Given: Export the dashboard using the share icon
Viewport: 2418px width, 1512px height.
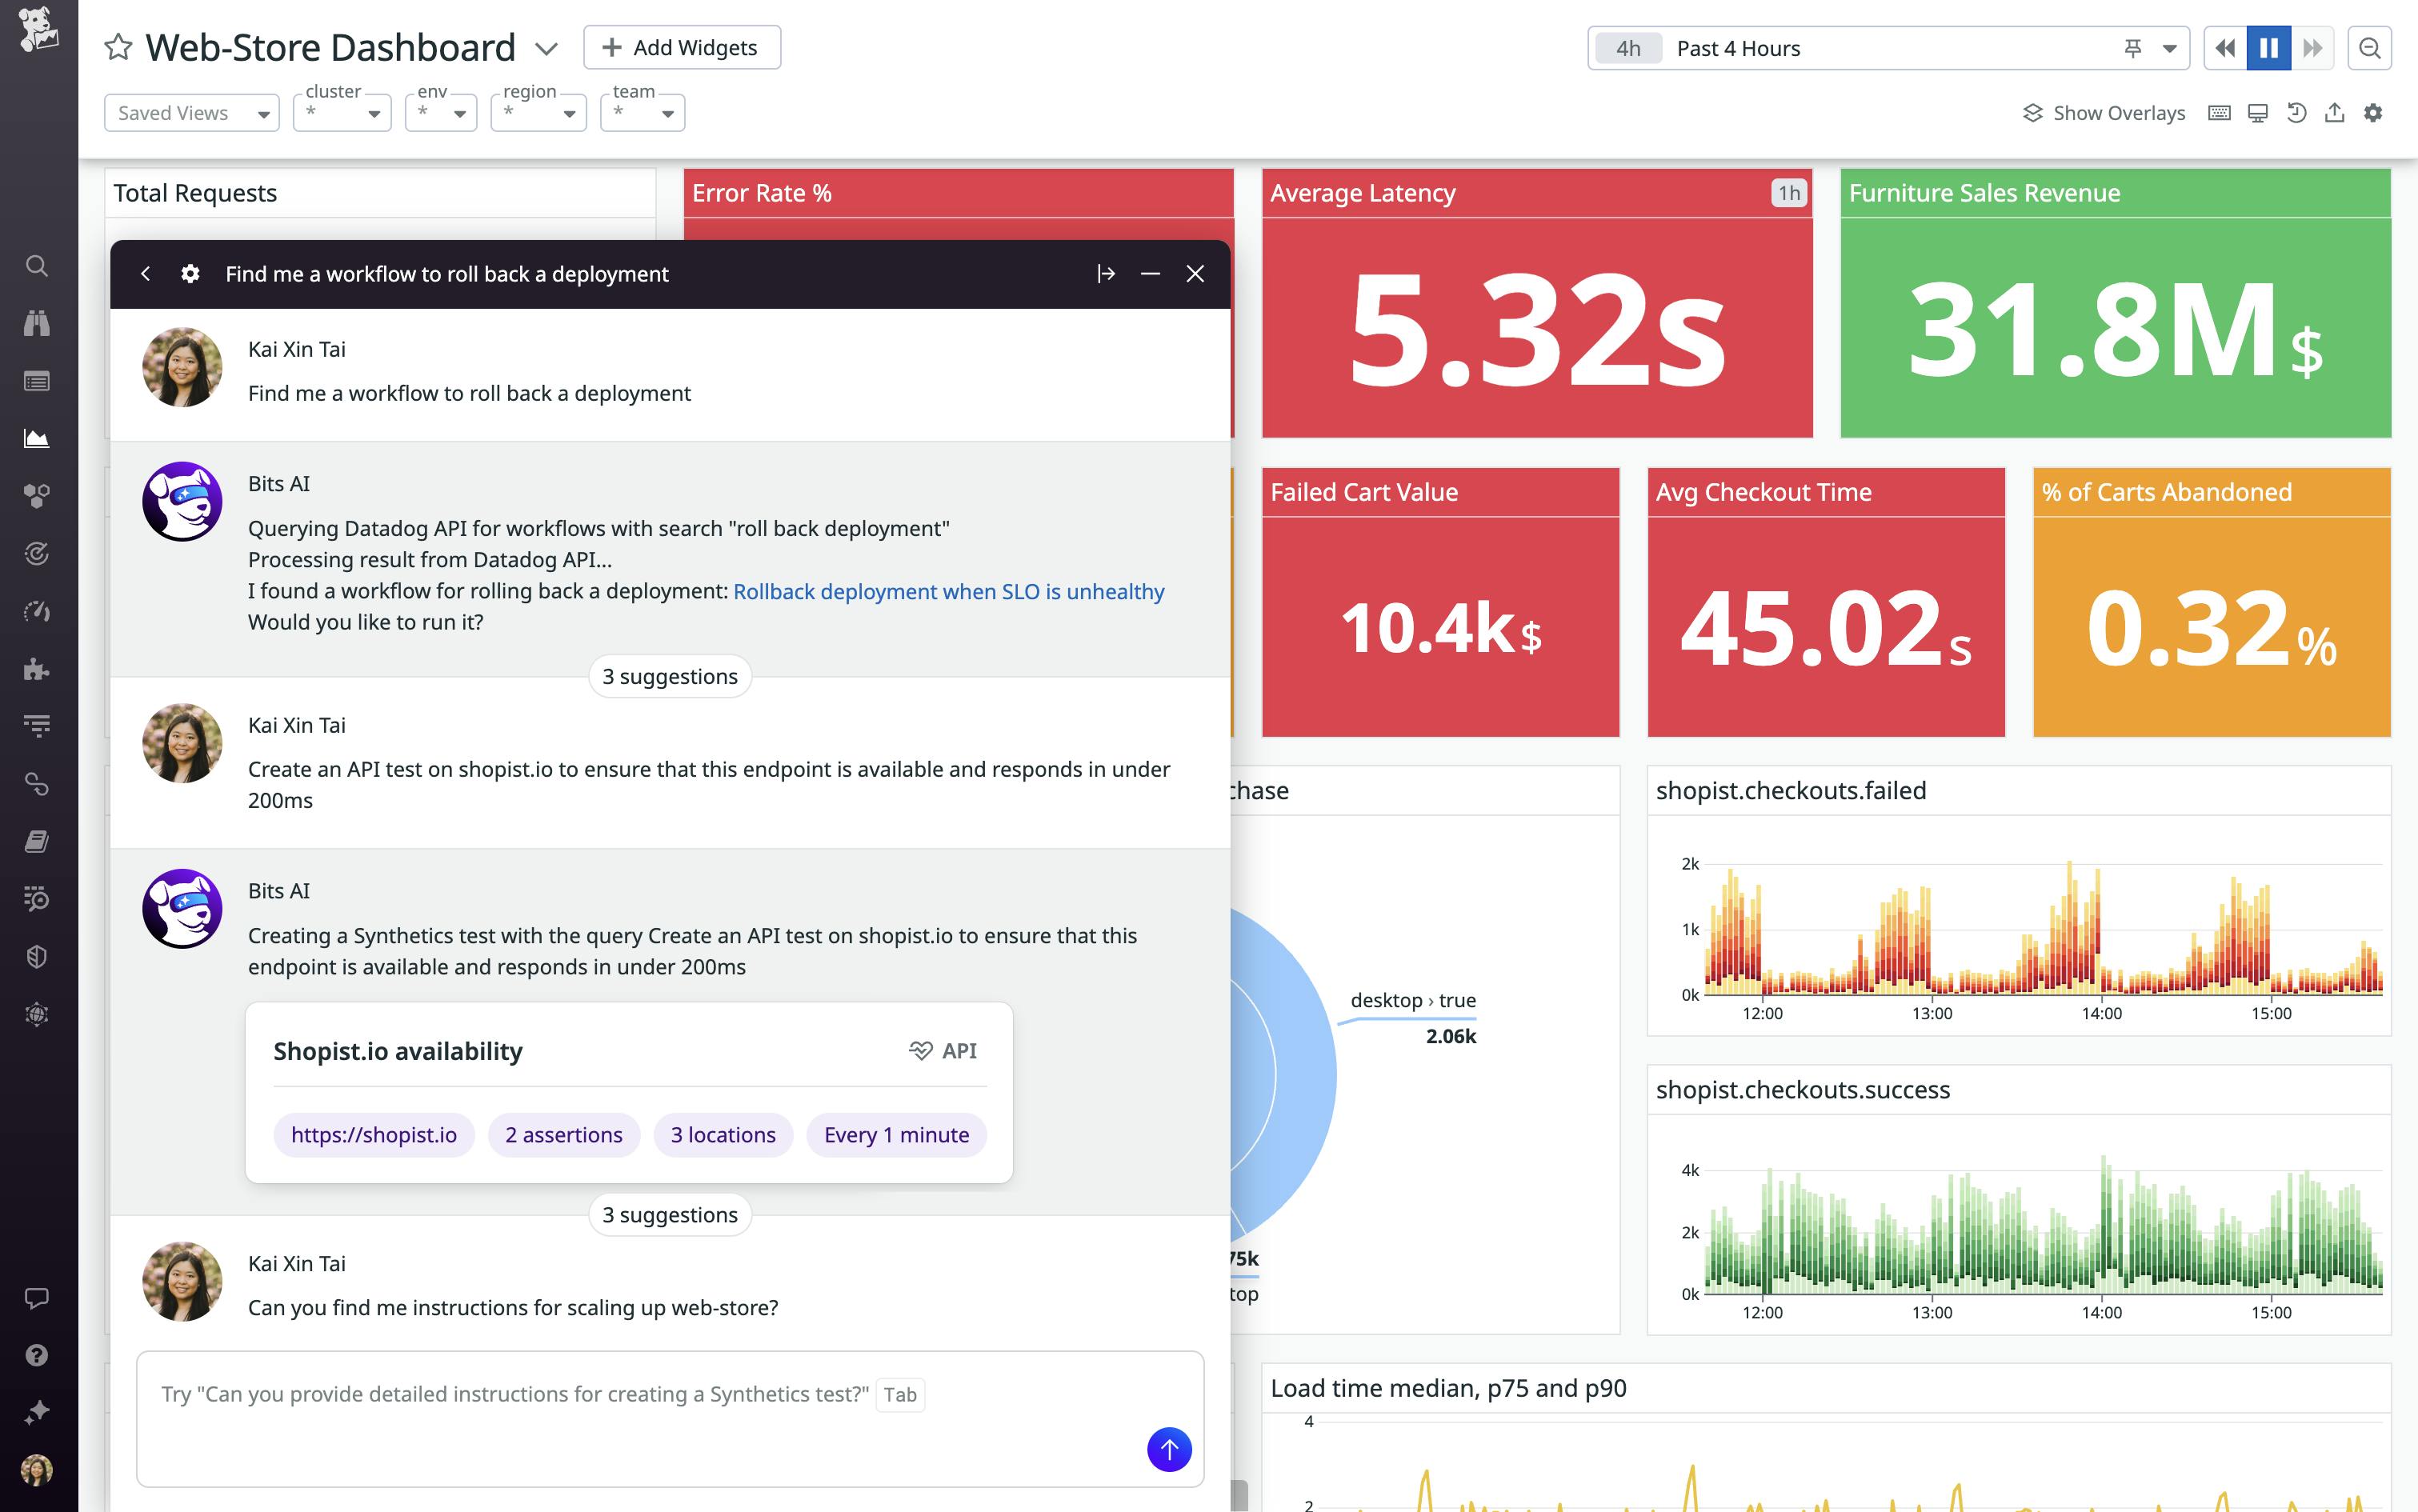Looking at the screenshot, I should (x=2335, y=112).
